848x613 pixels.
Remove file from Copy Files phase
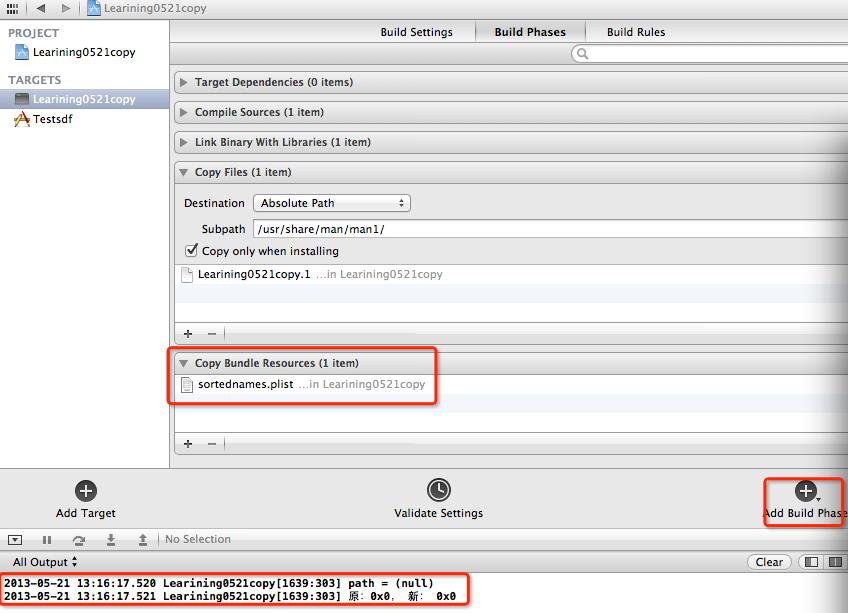(212, 334)
